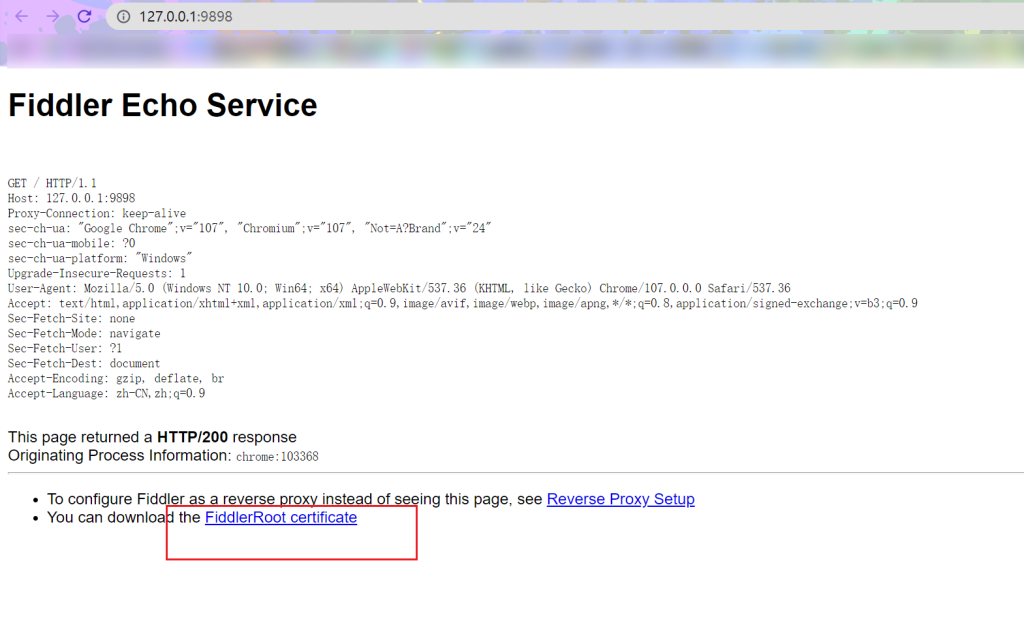Viewport: 1024px width, 640px height.
Task: Click the chrome:103368 process information text
Action: coord(278,456)
